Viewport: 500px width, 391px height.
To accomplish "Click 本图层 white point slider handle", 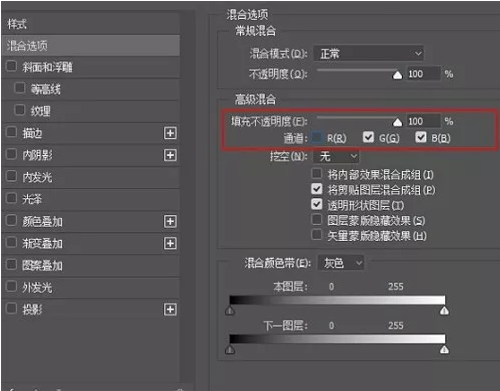I will point(444,311).
